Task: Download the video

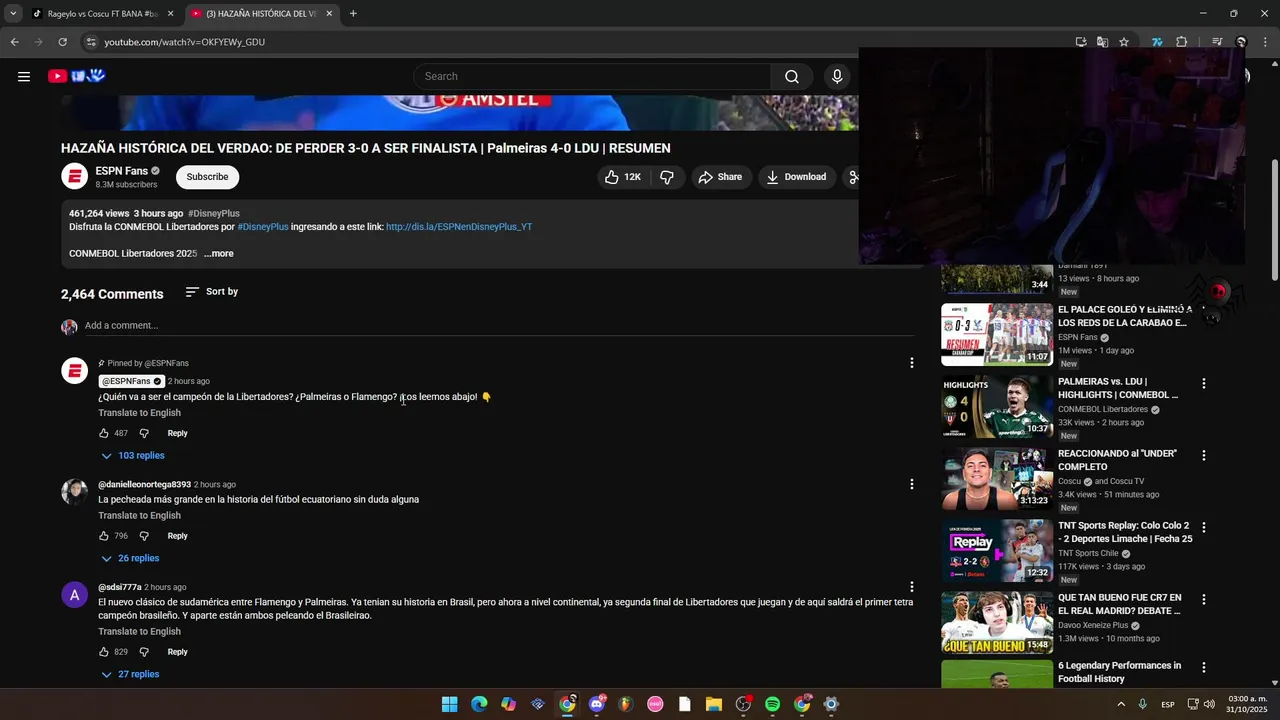Action: [x=796, y=177]
